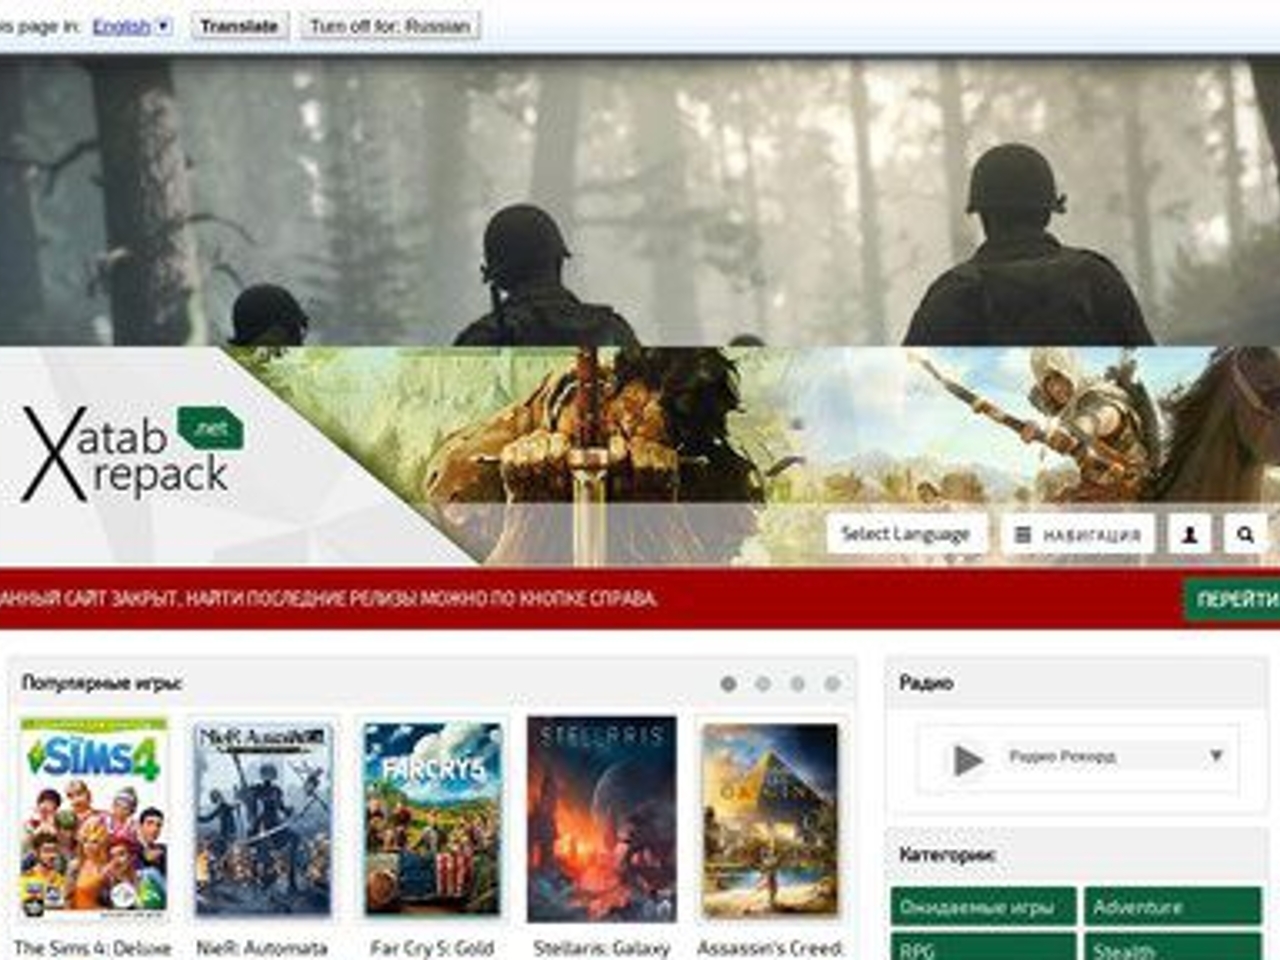Click the Translate button
Image resolution: width=1280 pixels, height=960 pixels.
pyautogui.click(x=239, y=26)
